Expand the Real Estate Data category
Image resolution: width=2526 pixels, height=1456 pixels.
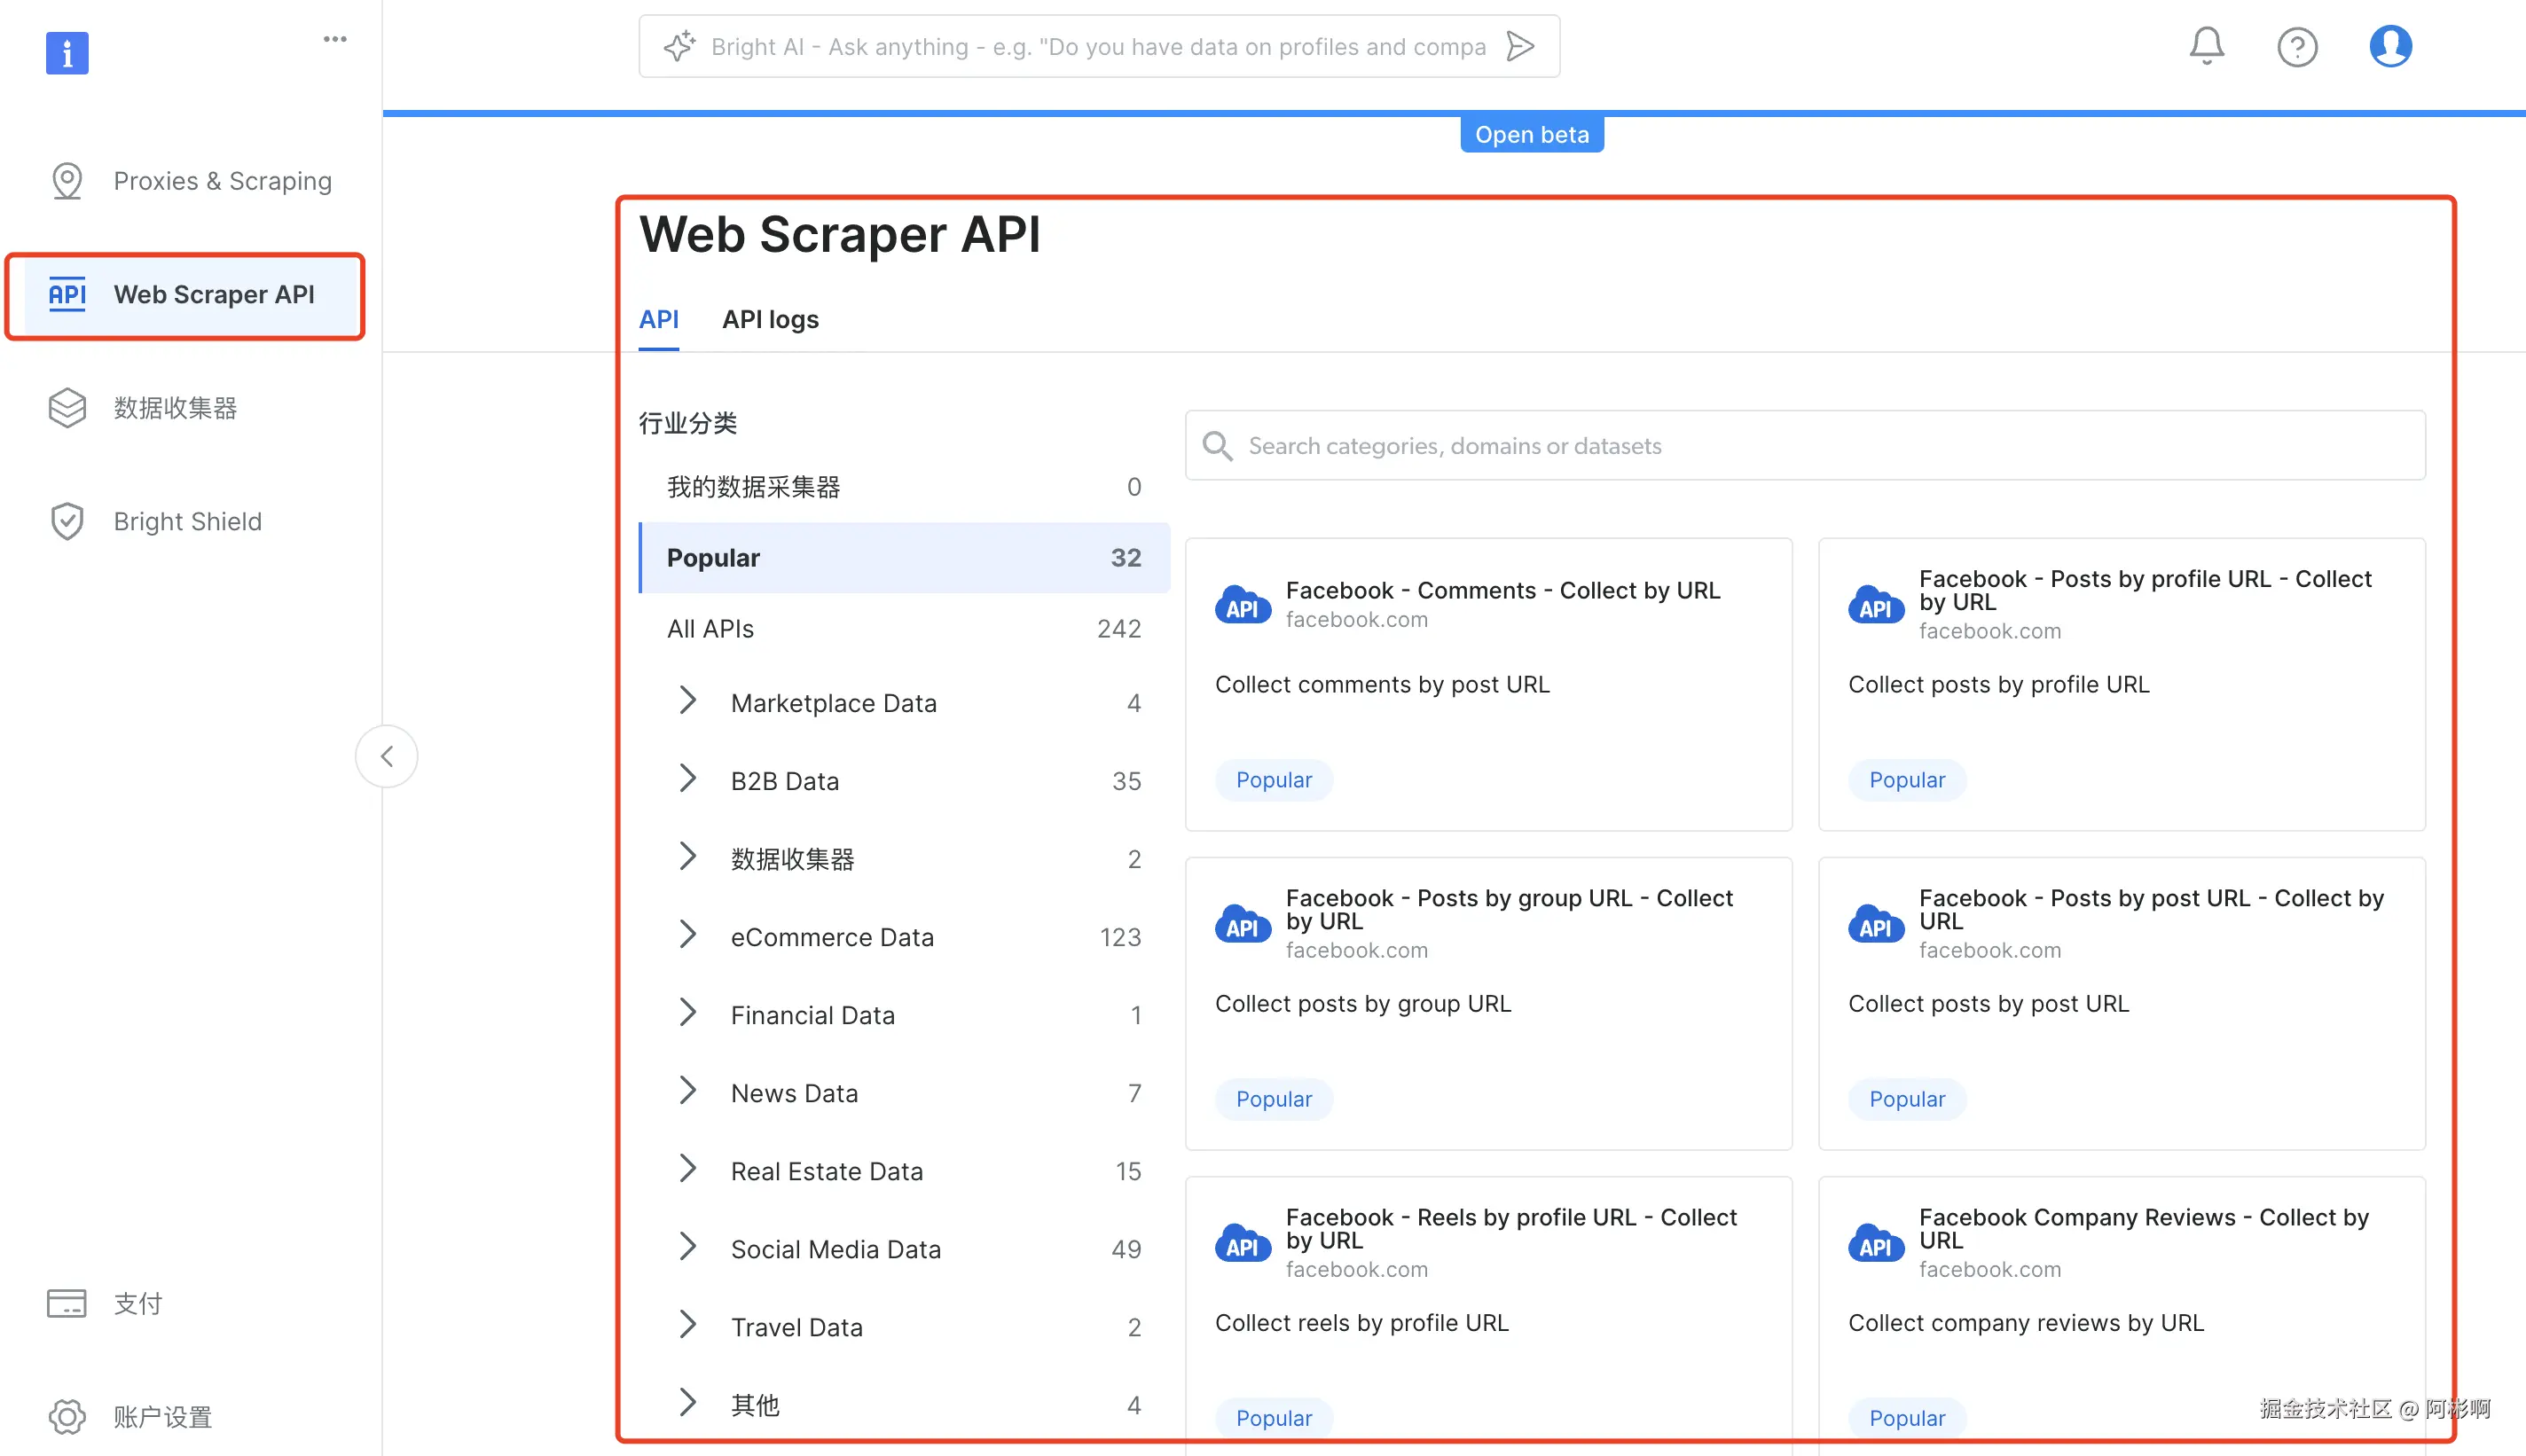tap(687, 1170)
